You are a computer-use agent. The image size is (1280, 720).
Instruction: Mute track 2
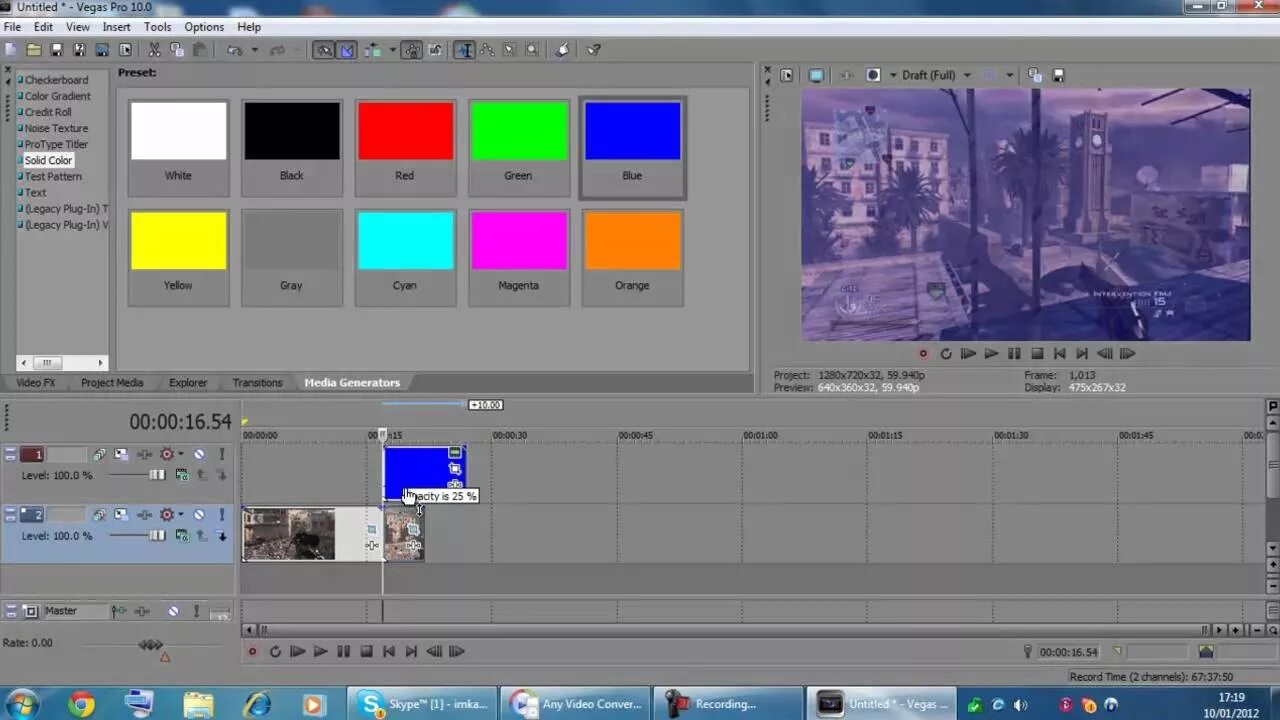(x=199, y=515)
